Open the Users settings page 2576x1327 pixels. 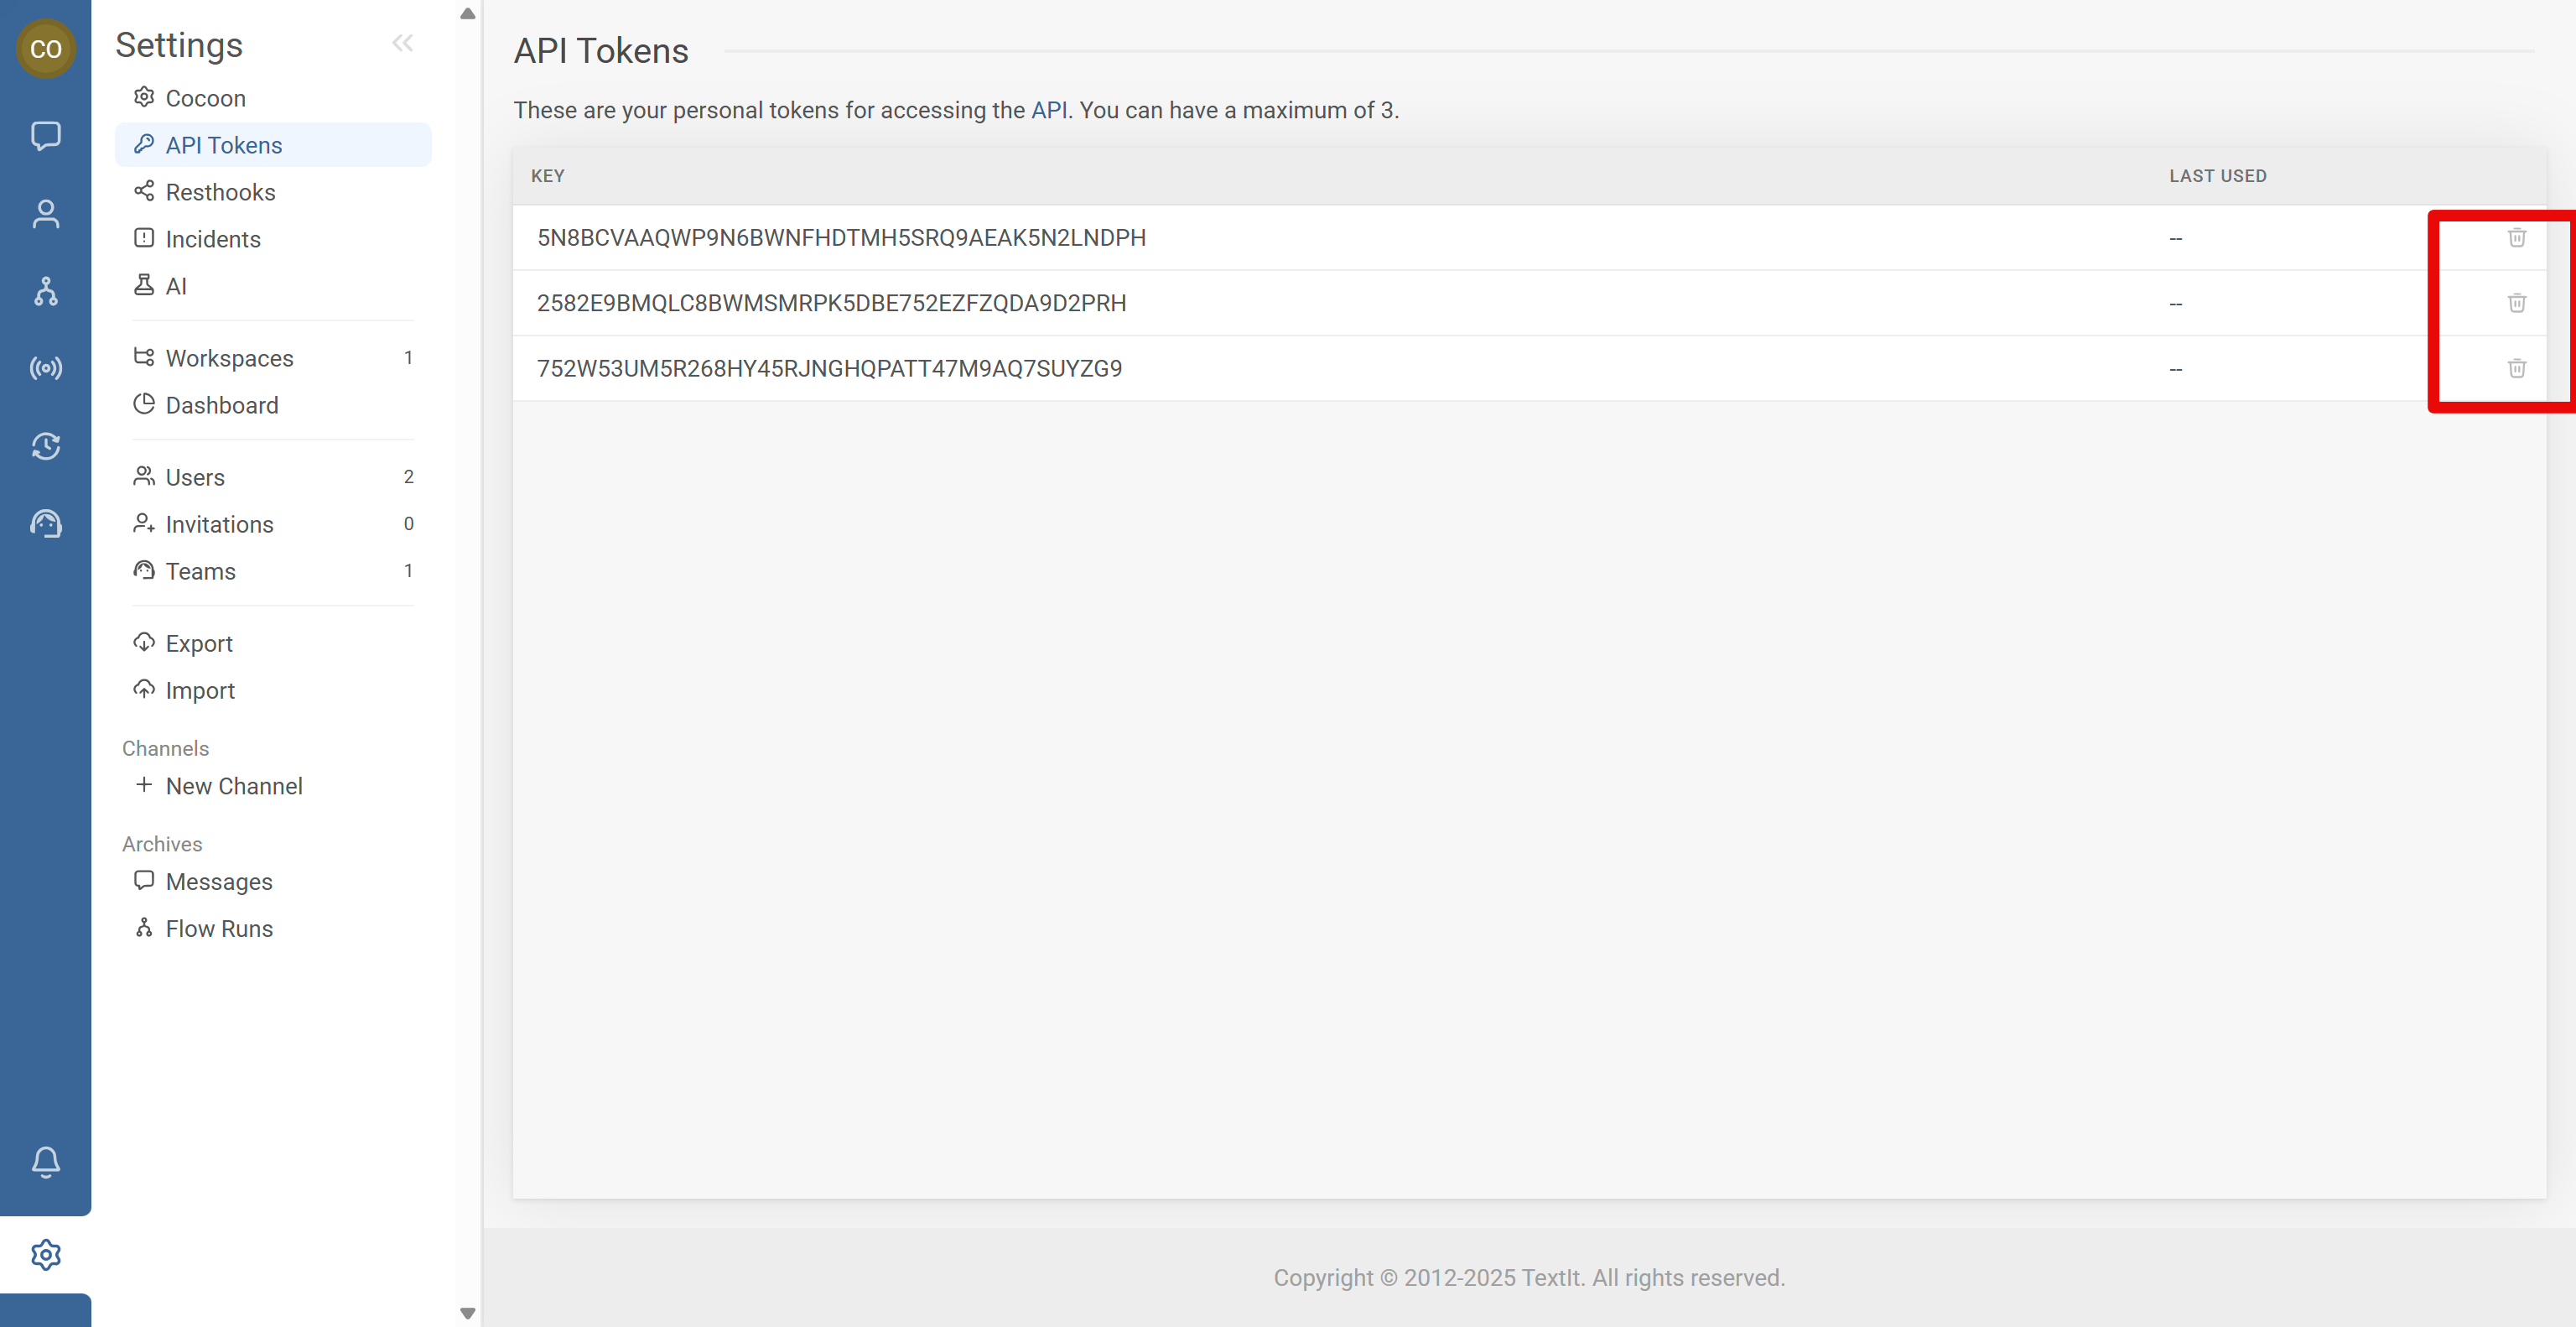(x=195, y=477)
